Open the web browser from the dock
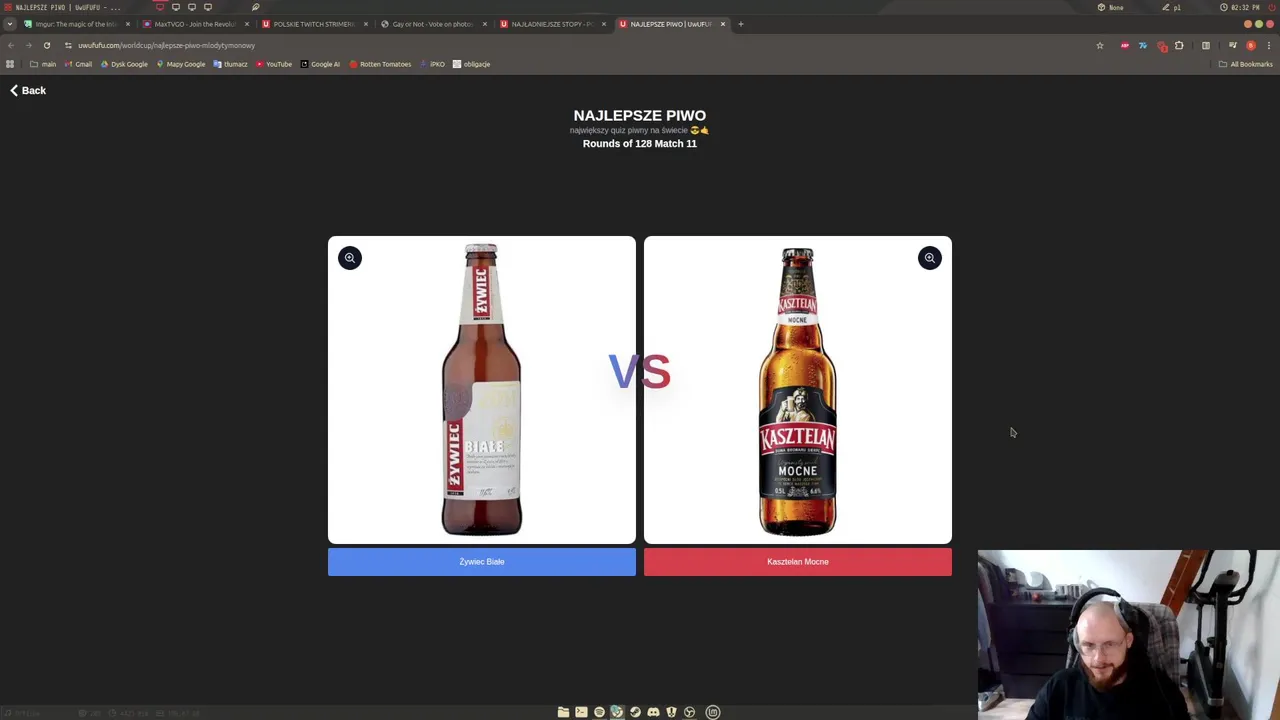This screenshot has width=1280, height=720. [x=617, y=712]
